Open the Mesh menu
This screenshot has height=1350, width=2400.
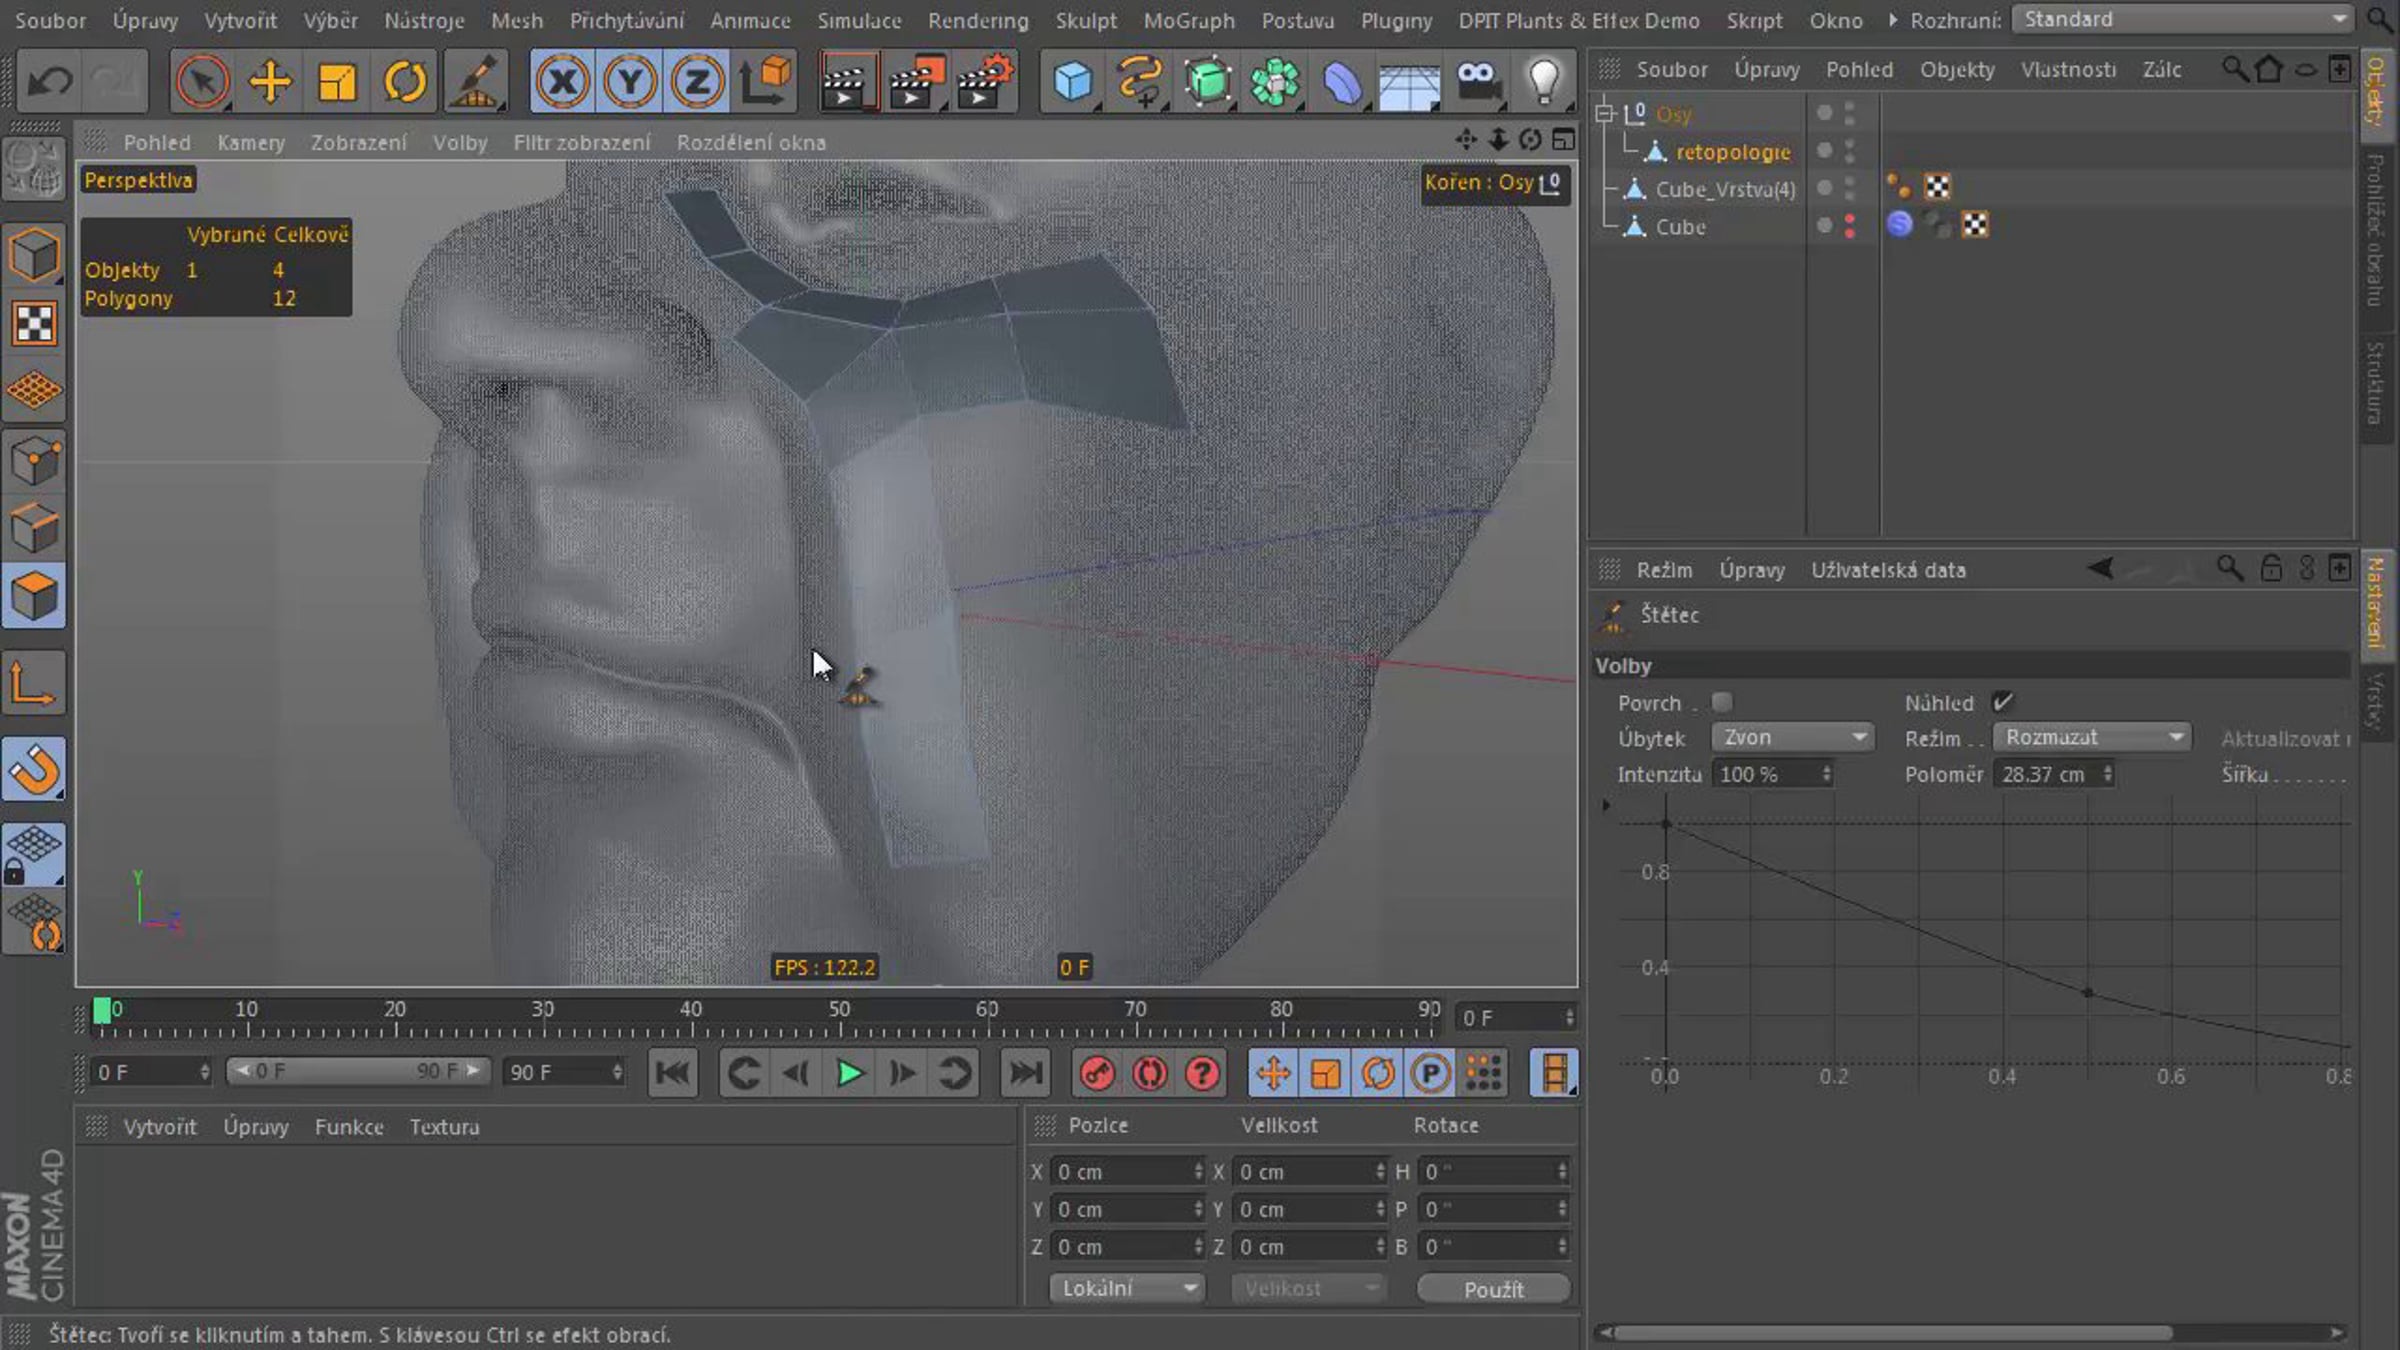point(517,20)
